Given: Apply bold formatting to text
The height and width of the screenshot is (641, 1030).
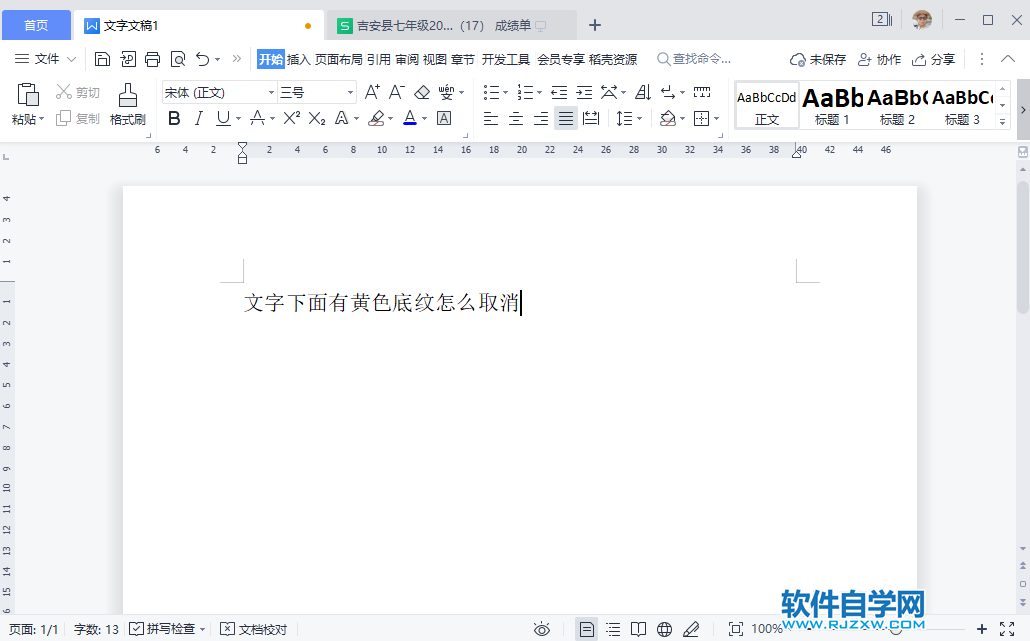Looking at the screenshot, I should 174,119.
